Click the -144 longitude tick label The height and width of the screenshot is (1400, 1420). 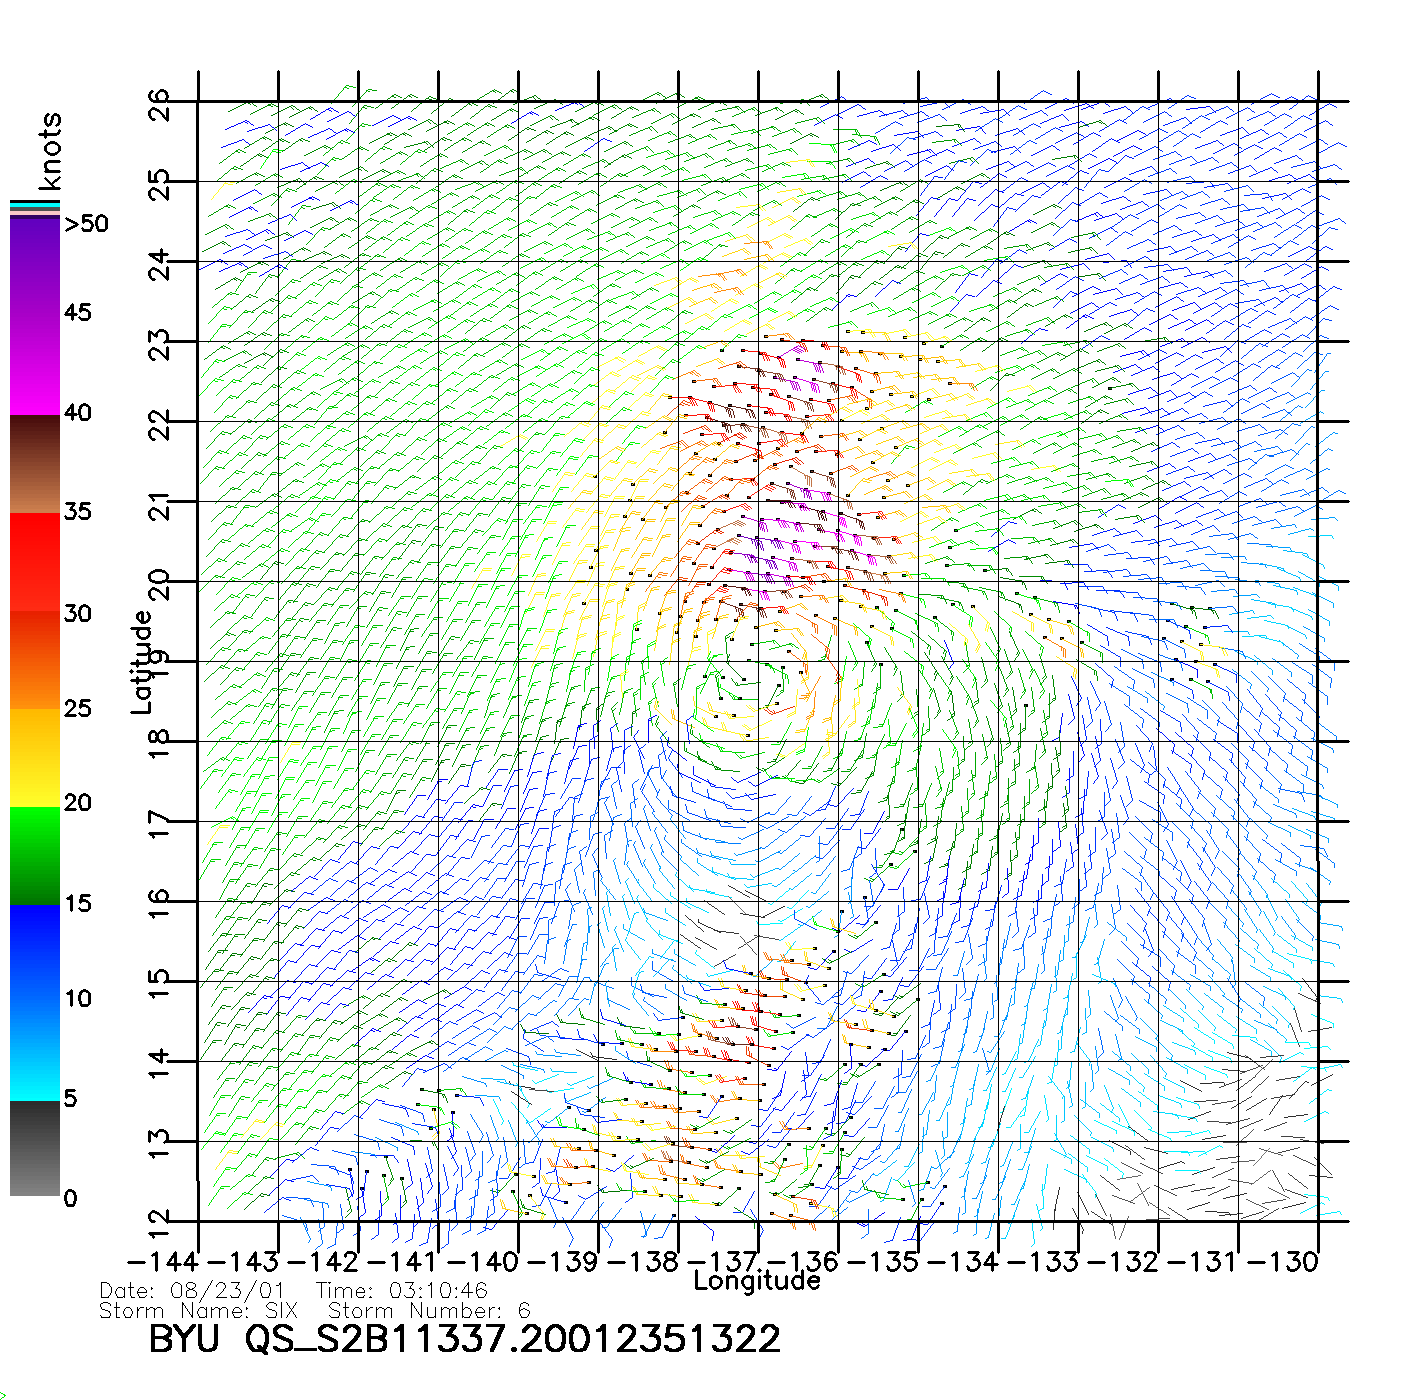coord(162,1262)
